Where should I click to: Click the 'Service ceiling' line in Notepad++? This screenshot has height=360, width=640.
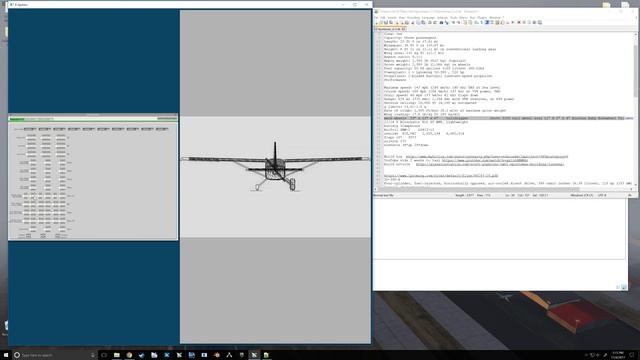coord(430,103)
